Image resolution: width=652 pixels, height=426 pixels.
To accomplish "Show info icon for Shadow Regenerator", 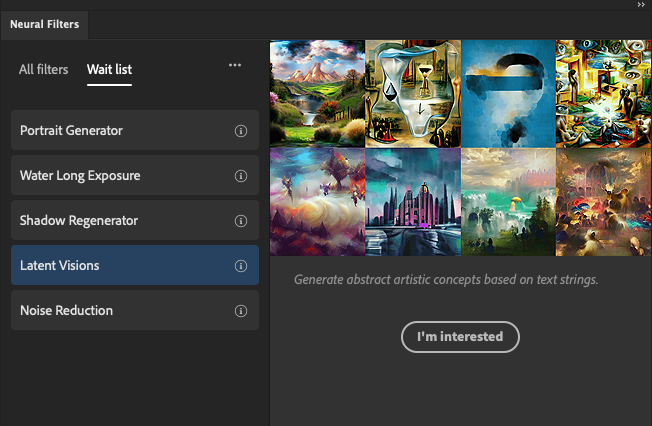I will [241, 220].
